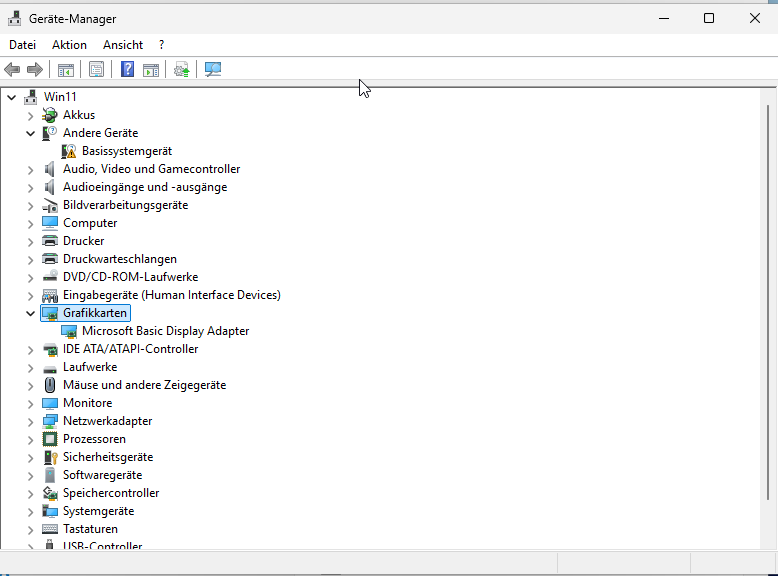This screenshot has width=778, height=576.
Task: Click the DVD/CD-ROM drive icon
Action: [x=50, y=277]
